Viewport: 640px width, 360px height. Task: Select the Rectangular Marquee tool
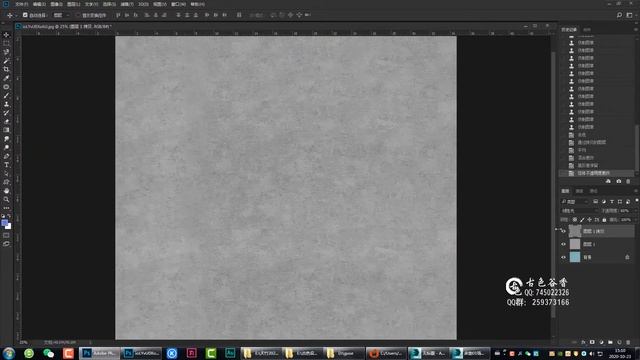[x=6, y=44]
